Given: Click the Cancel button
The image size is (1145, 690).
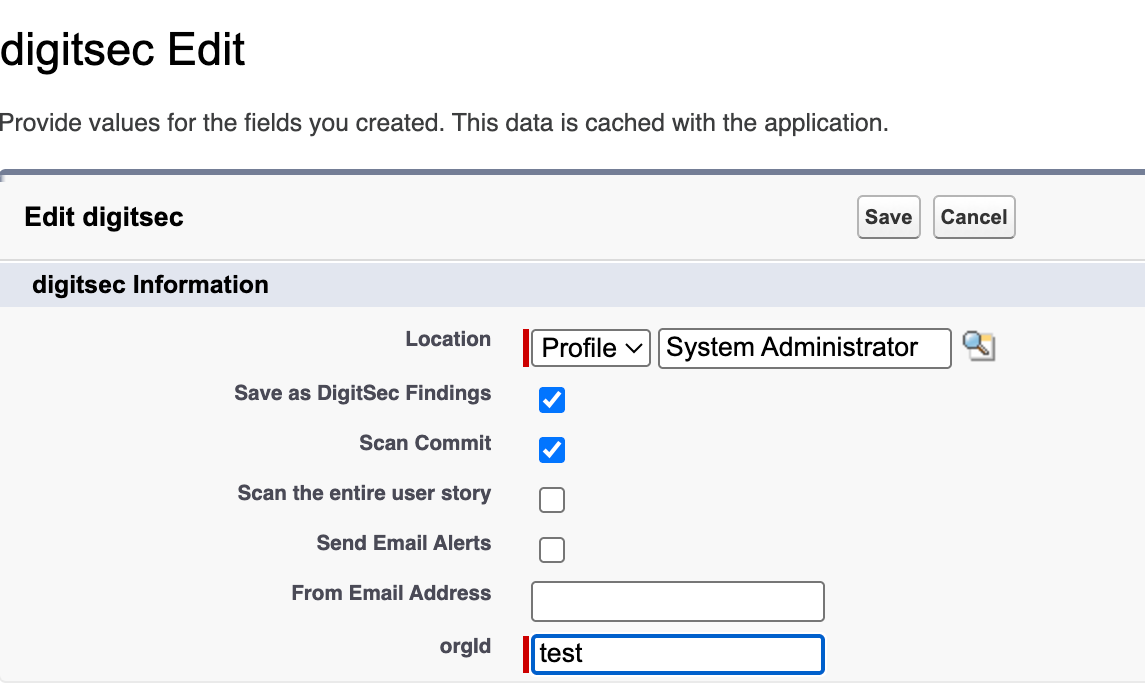Looking at the screenshot, I should (x=974, y=217).
